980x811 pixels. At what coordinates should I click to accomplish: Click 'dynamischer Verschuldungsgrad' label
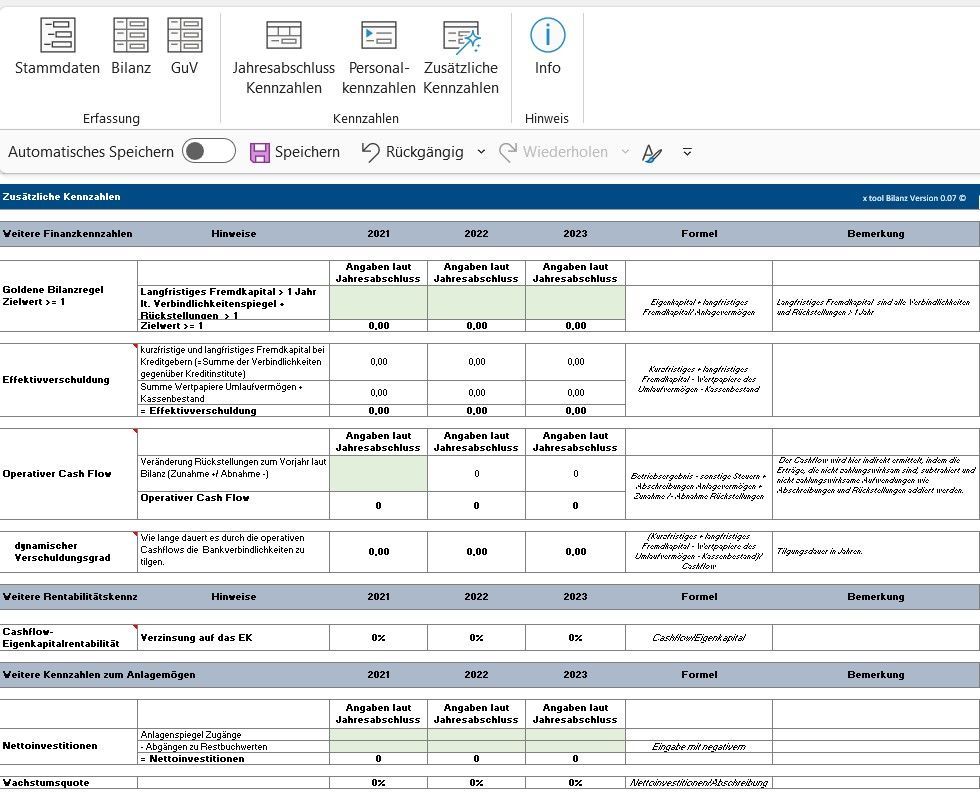click(62, 552)
